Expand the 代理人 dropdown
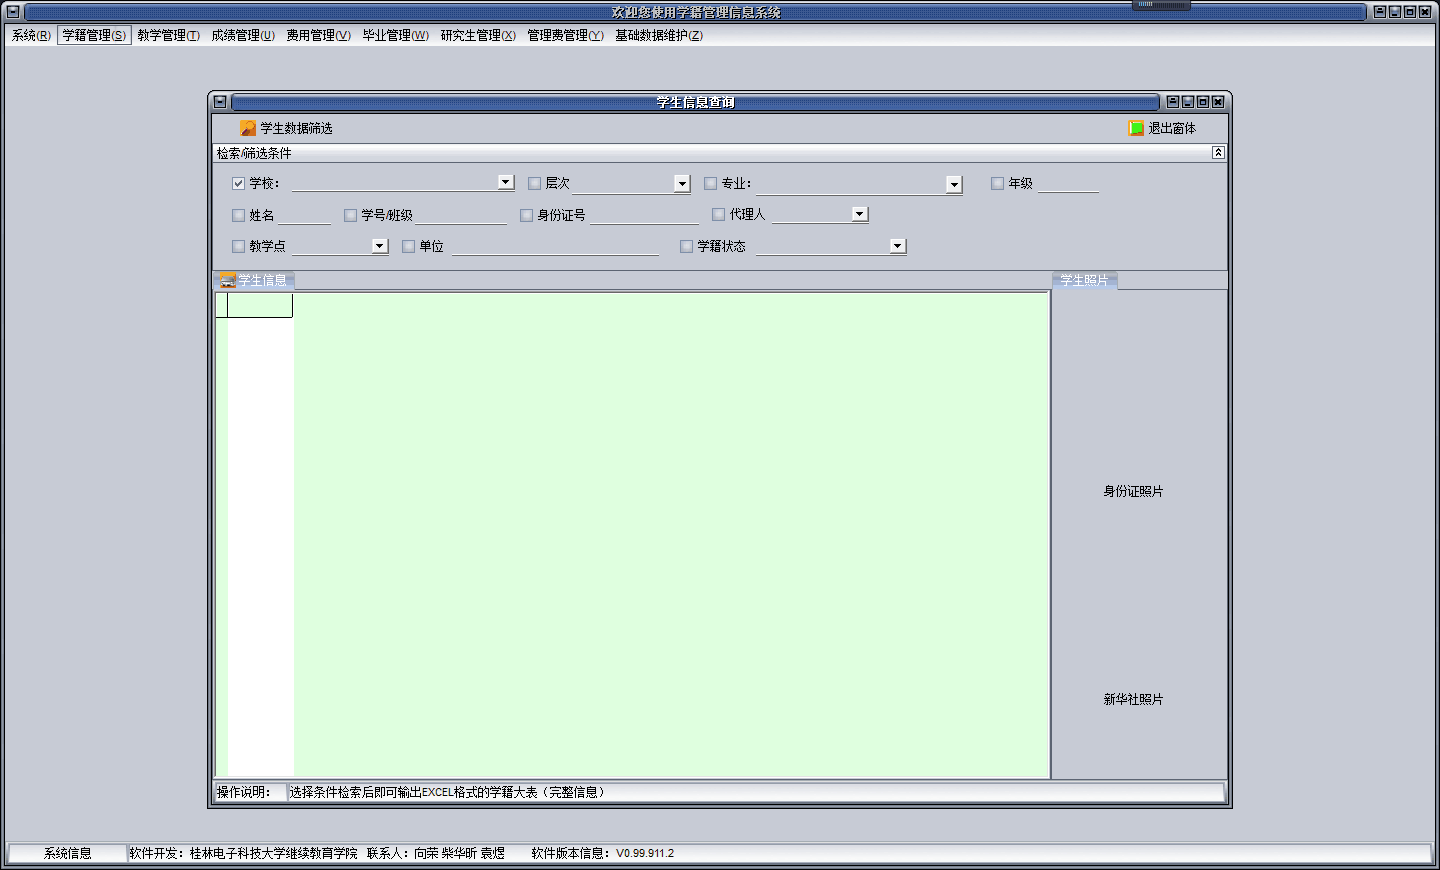 [x=859, y=214]
